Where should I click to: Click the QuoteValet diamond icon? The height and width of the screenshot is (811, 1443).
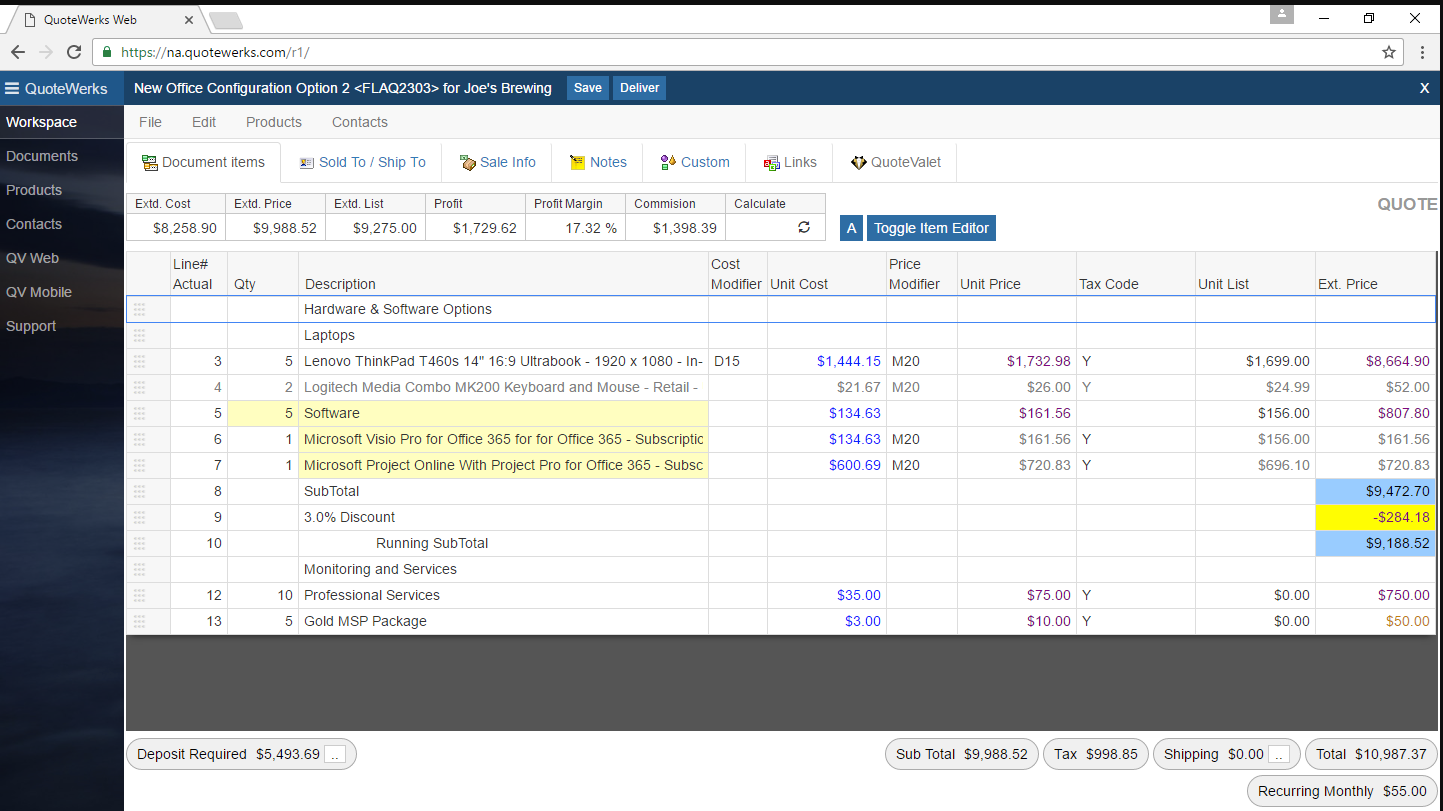pos(858,162)
